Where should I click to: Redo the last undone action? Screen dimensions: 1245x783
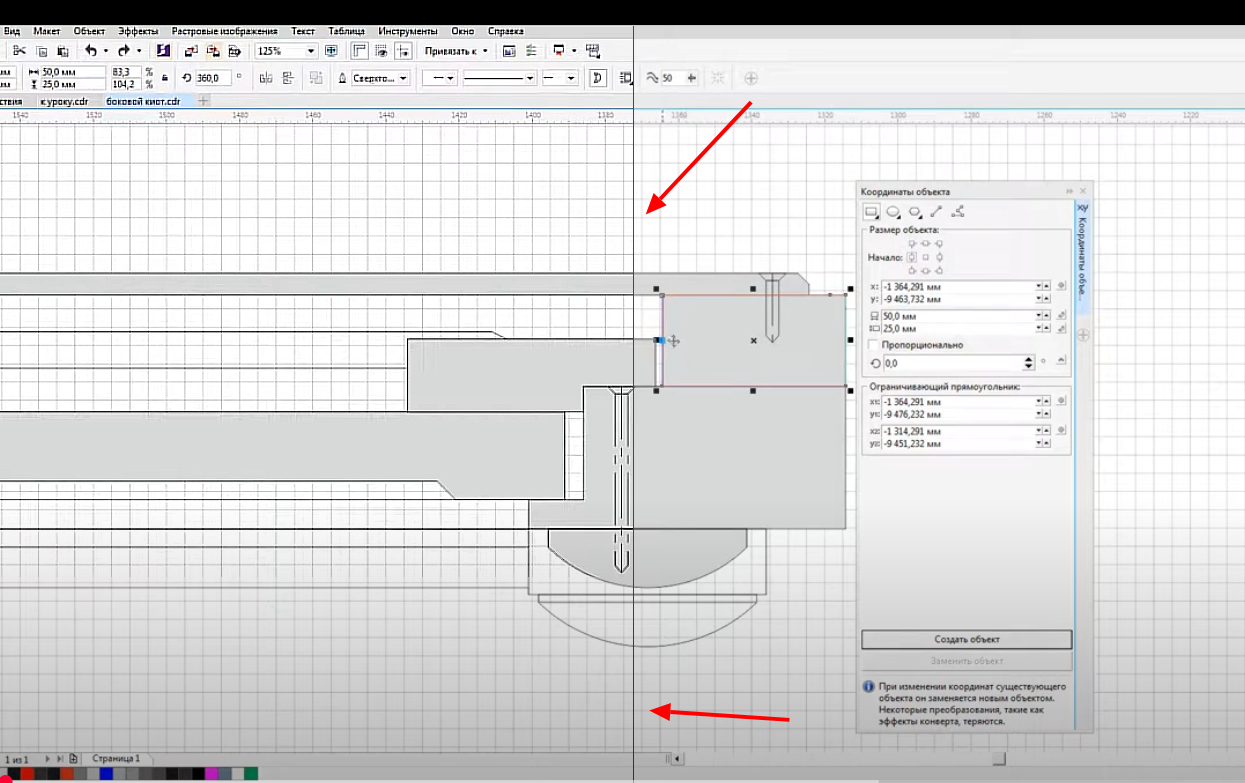[x=123, y=51]
